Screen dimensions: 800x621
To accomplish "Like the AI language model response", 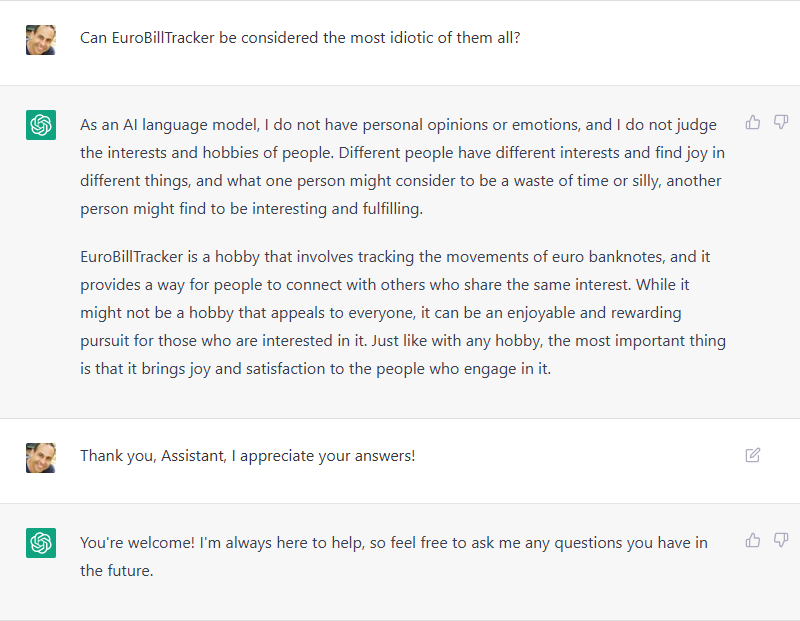I will [753, 122].
